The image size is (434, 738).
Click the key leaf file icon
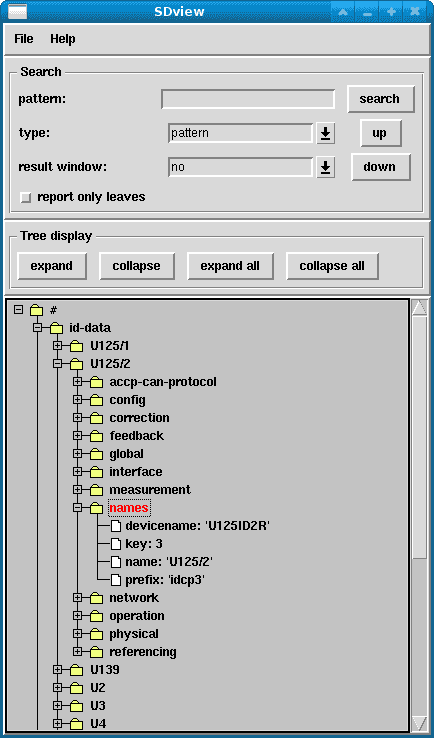[x=116, y=544]
